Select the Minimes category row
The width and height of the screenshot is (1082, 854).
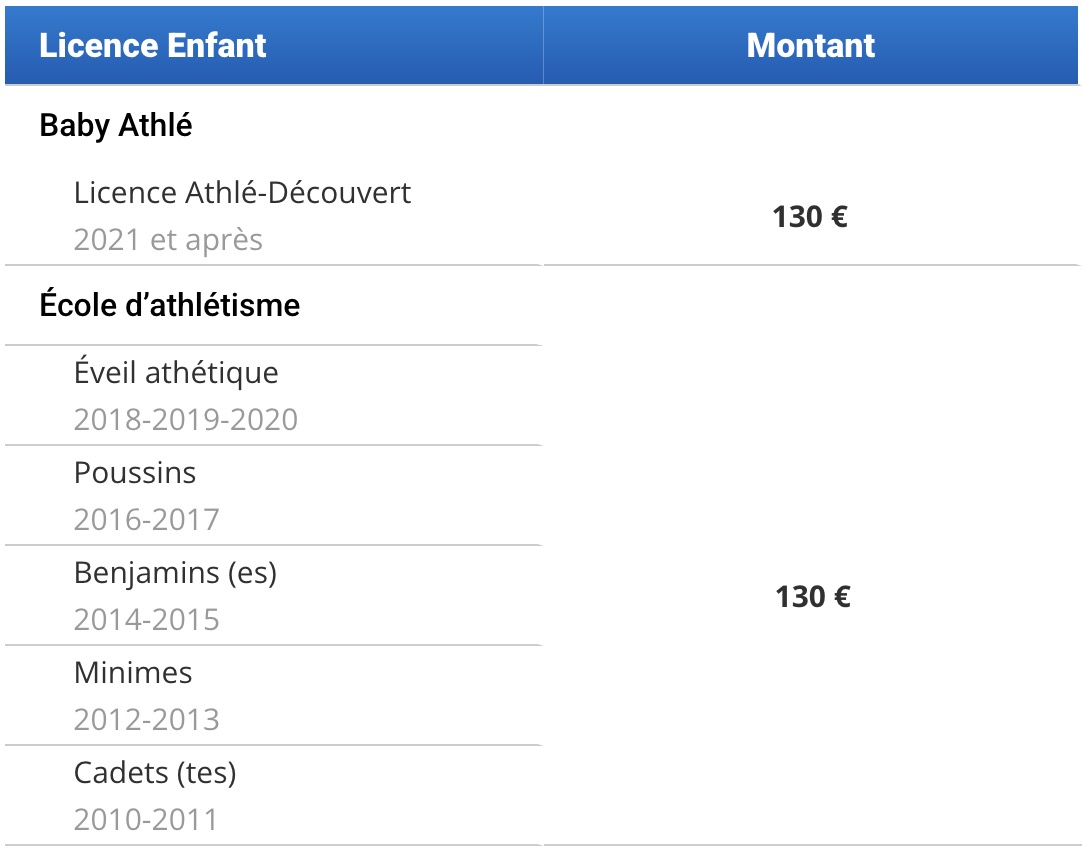(274, 695)
